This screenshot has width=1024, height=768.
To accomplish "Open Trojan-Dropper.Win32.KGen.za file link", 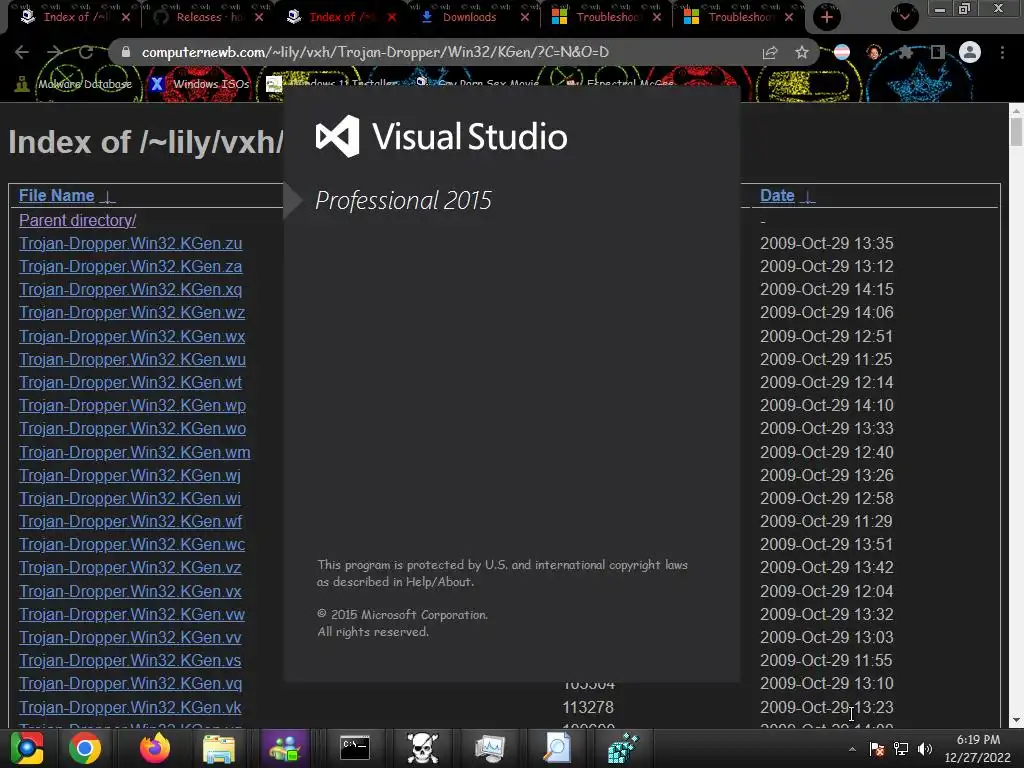I will [131, 266].
